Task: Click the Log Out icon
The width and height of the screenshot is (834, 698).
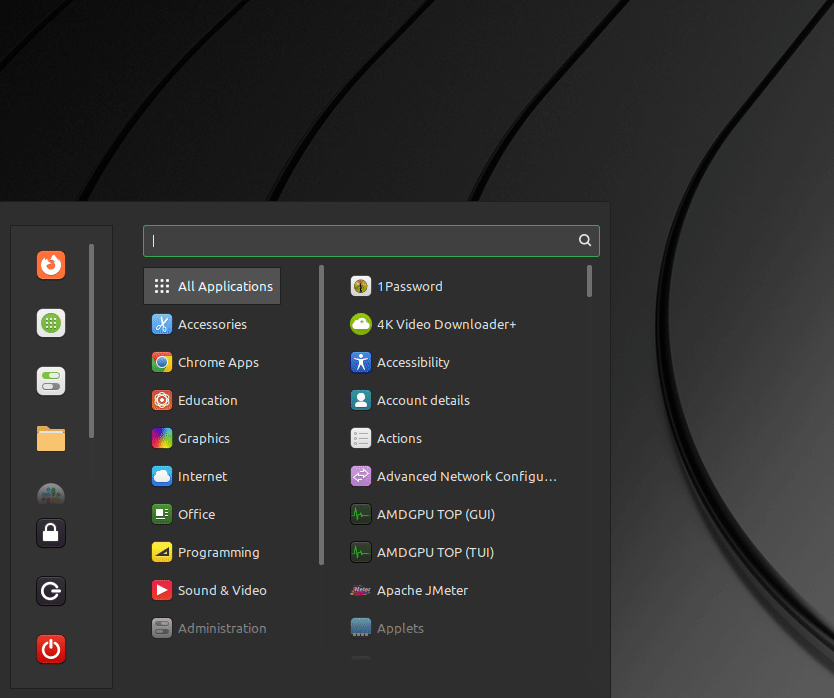Action: pos(51,591)
